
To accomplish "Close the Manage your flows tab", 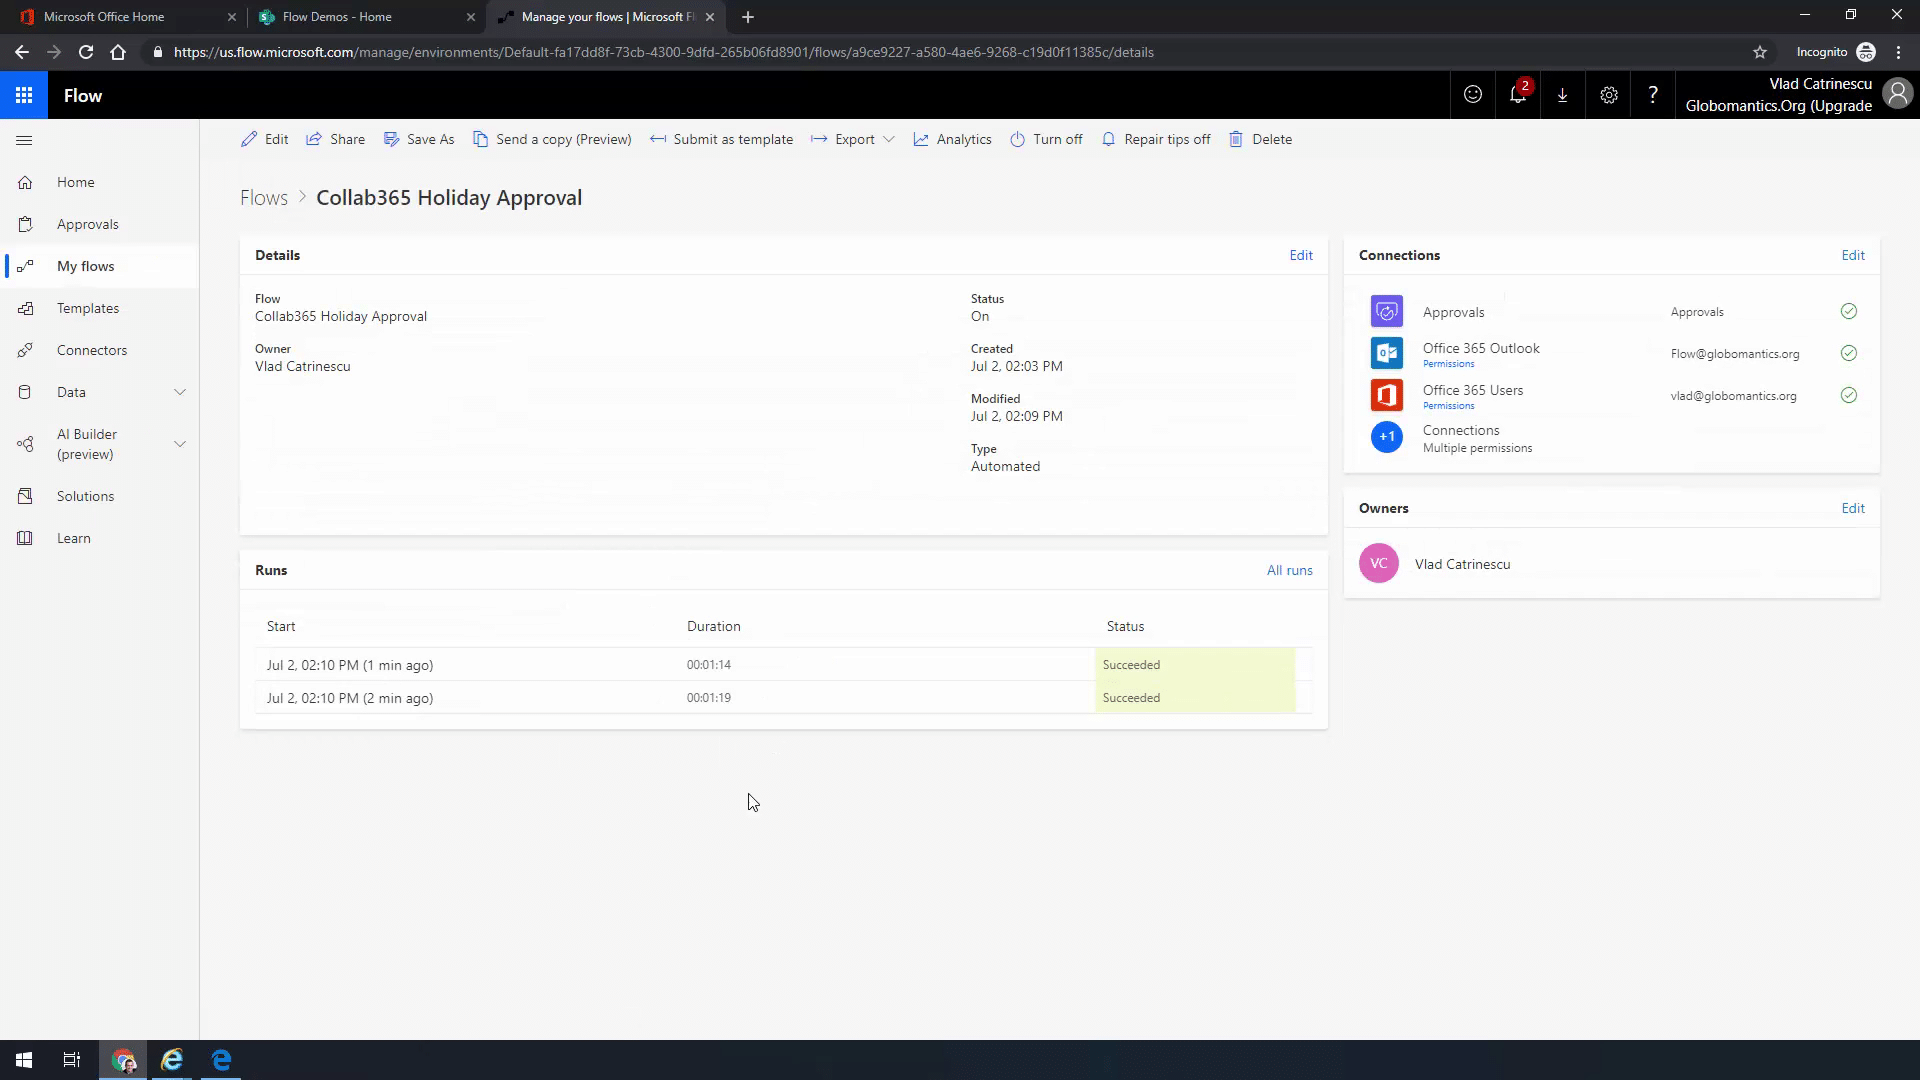I will click(x=710, y=17).
